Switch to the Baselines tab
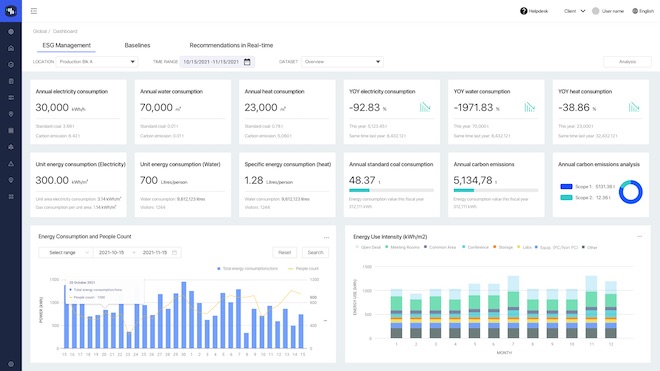 137,45
